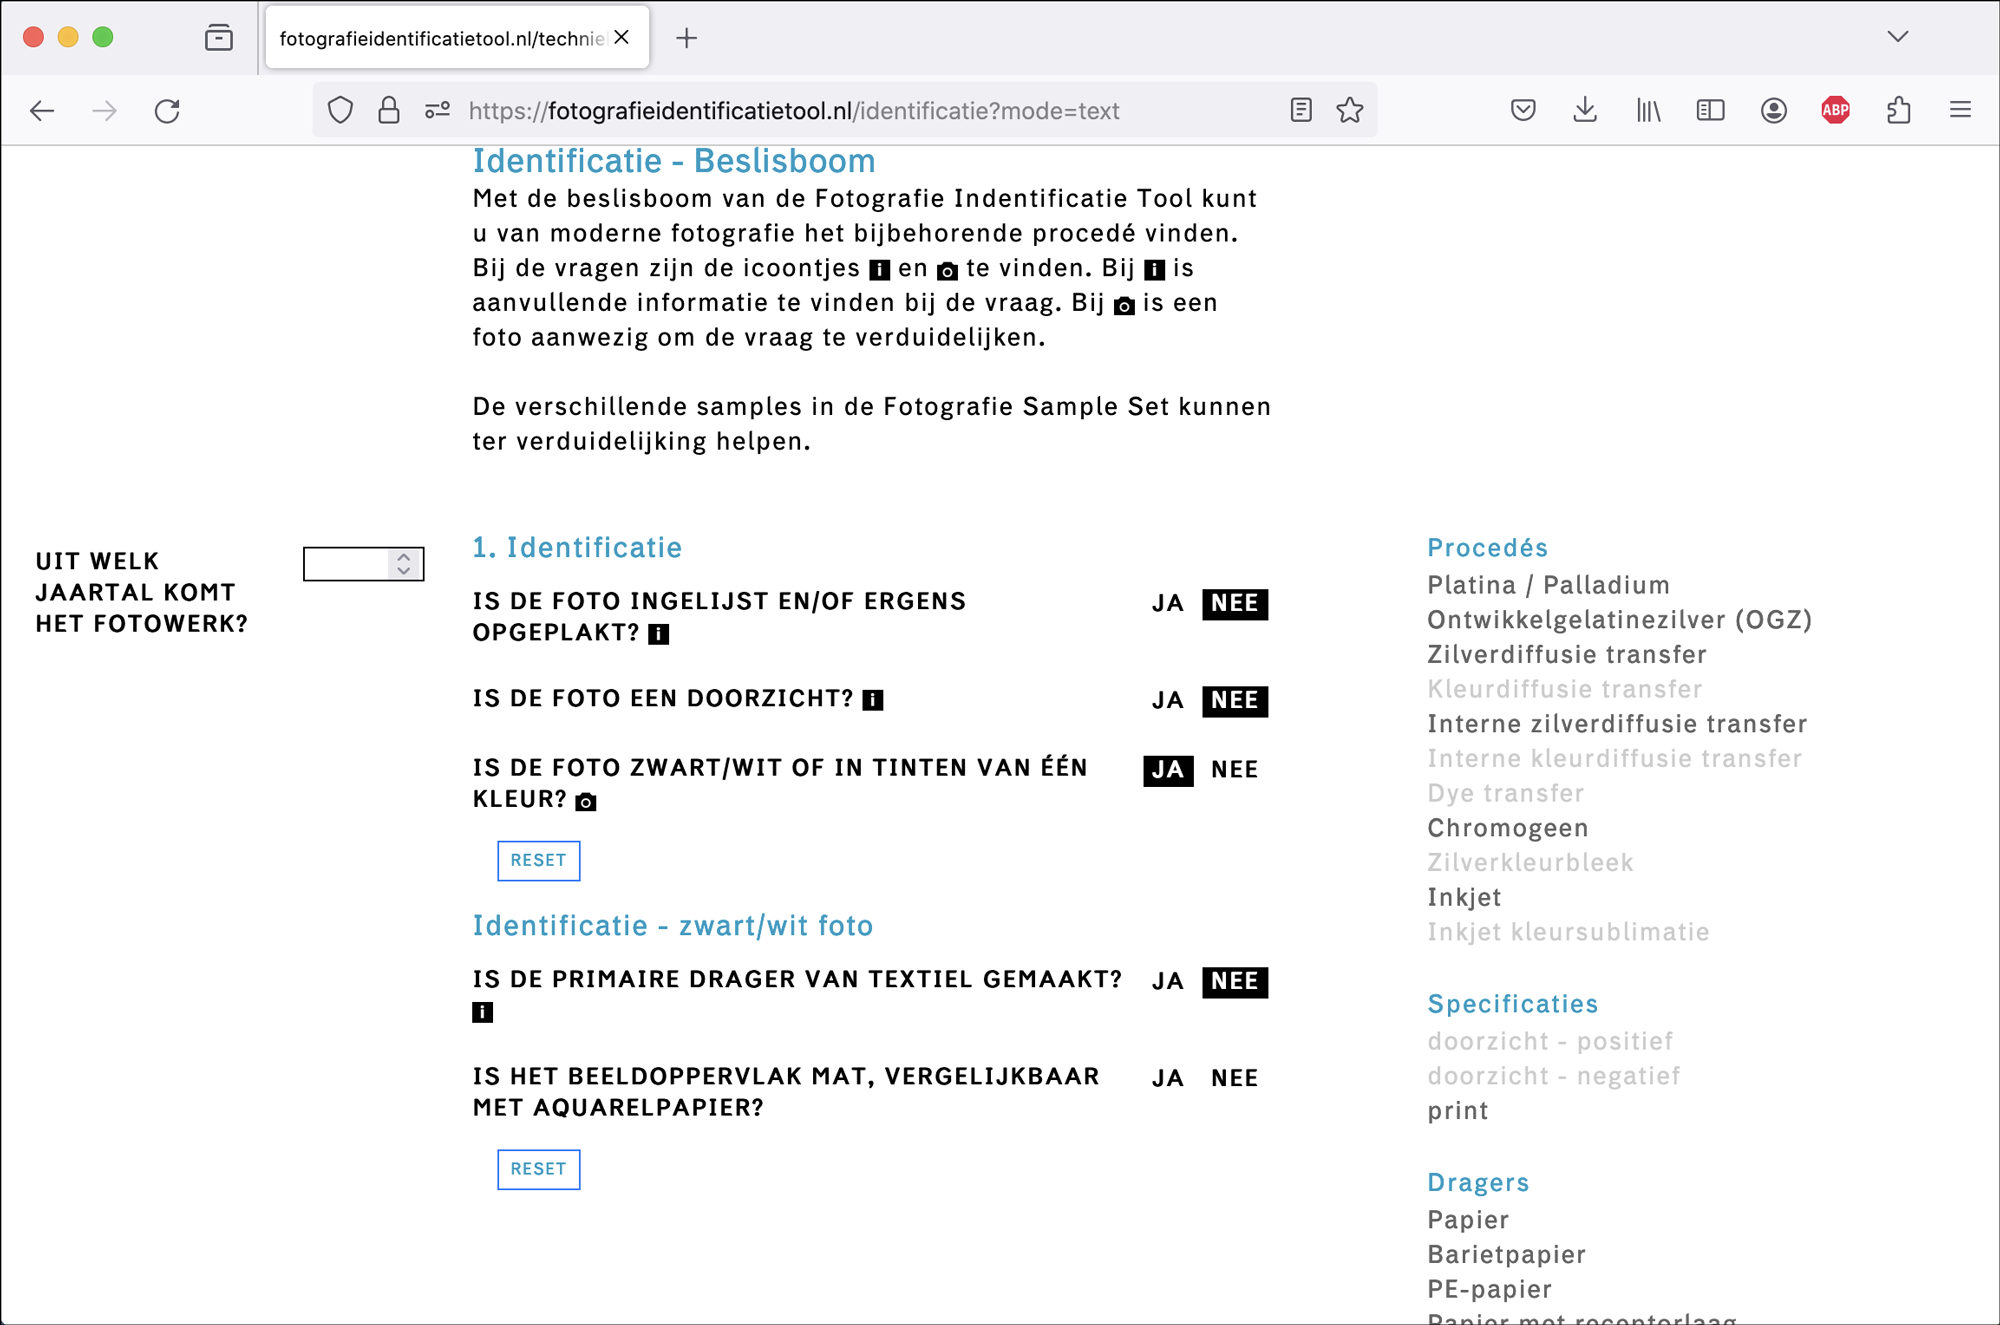This screenshot has height=1325, width=2000.
Task: Bookmark page with star icon
Action: tap(1350, 111)
